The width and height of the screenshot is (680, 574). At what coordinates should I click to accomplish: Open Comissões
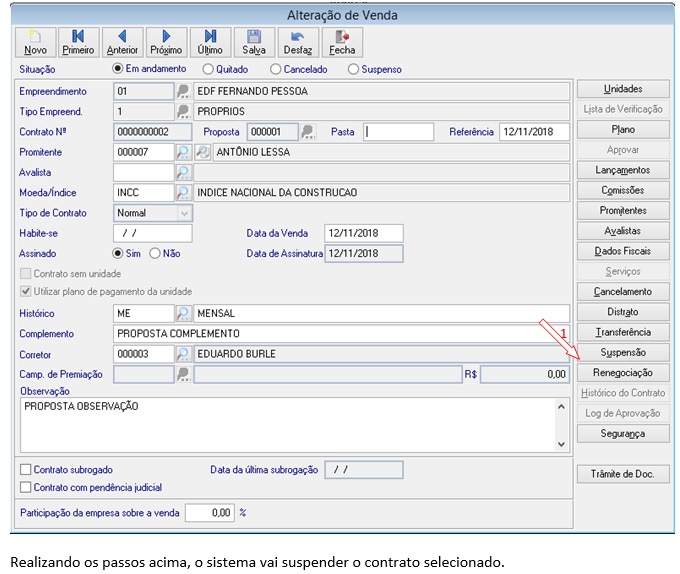coord(623,190)
